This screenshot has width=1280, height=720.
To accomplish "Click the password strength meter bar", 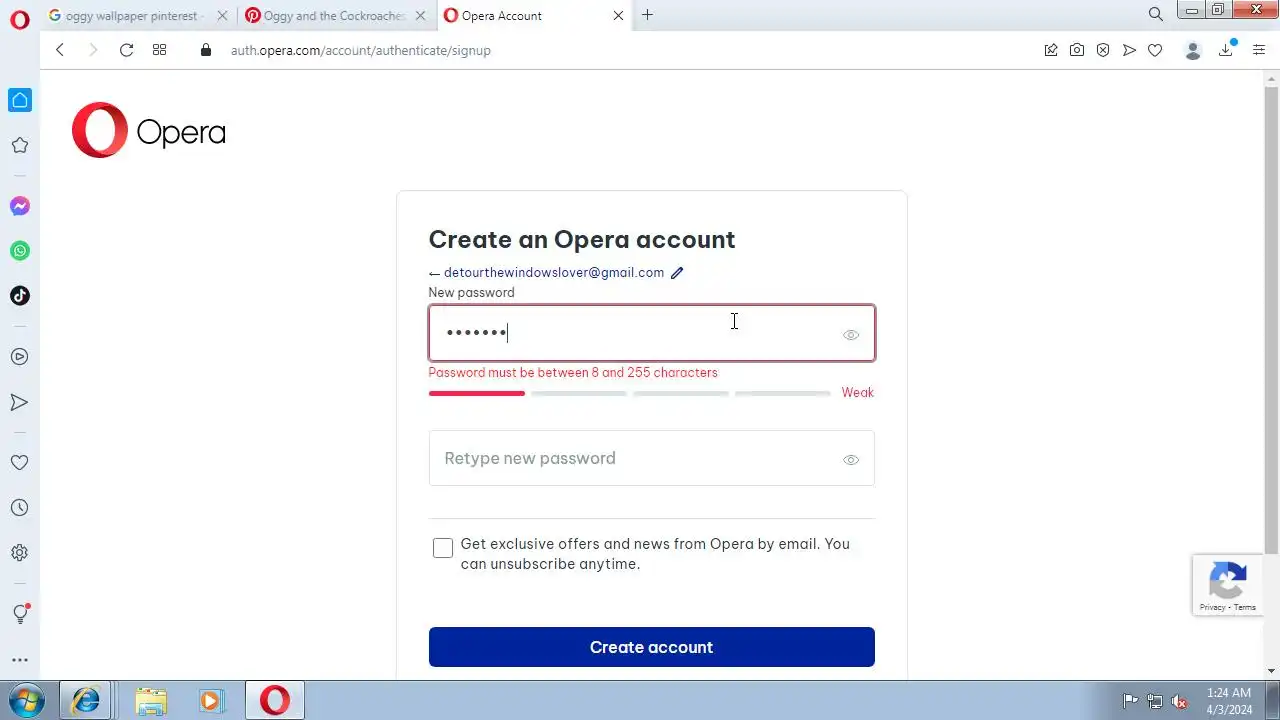I will pyautogui.click(x=630, y=394).
